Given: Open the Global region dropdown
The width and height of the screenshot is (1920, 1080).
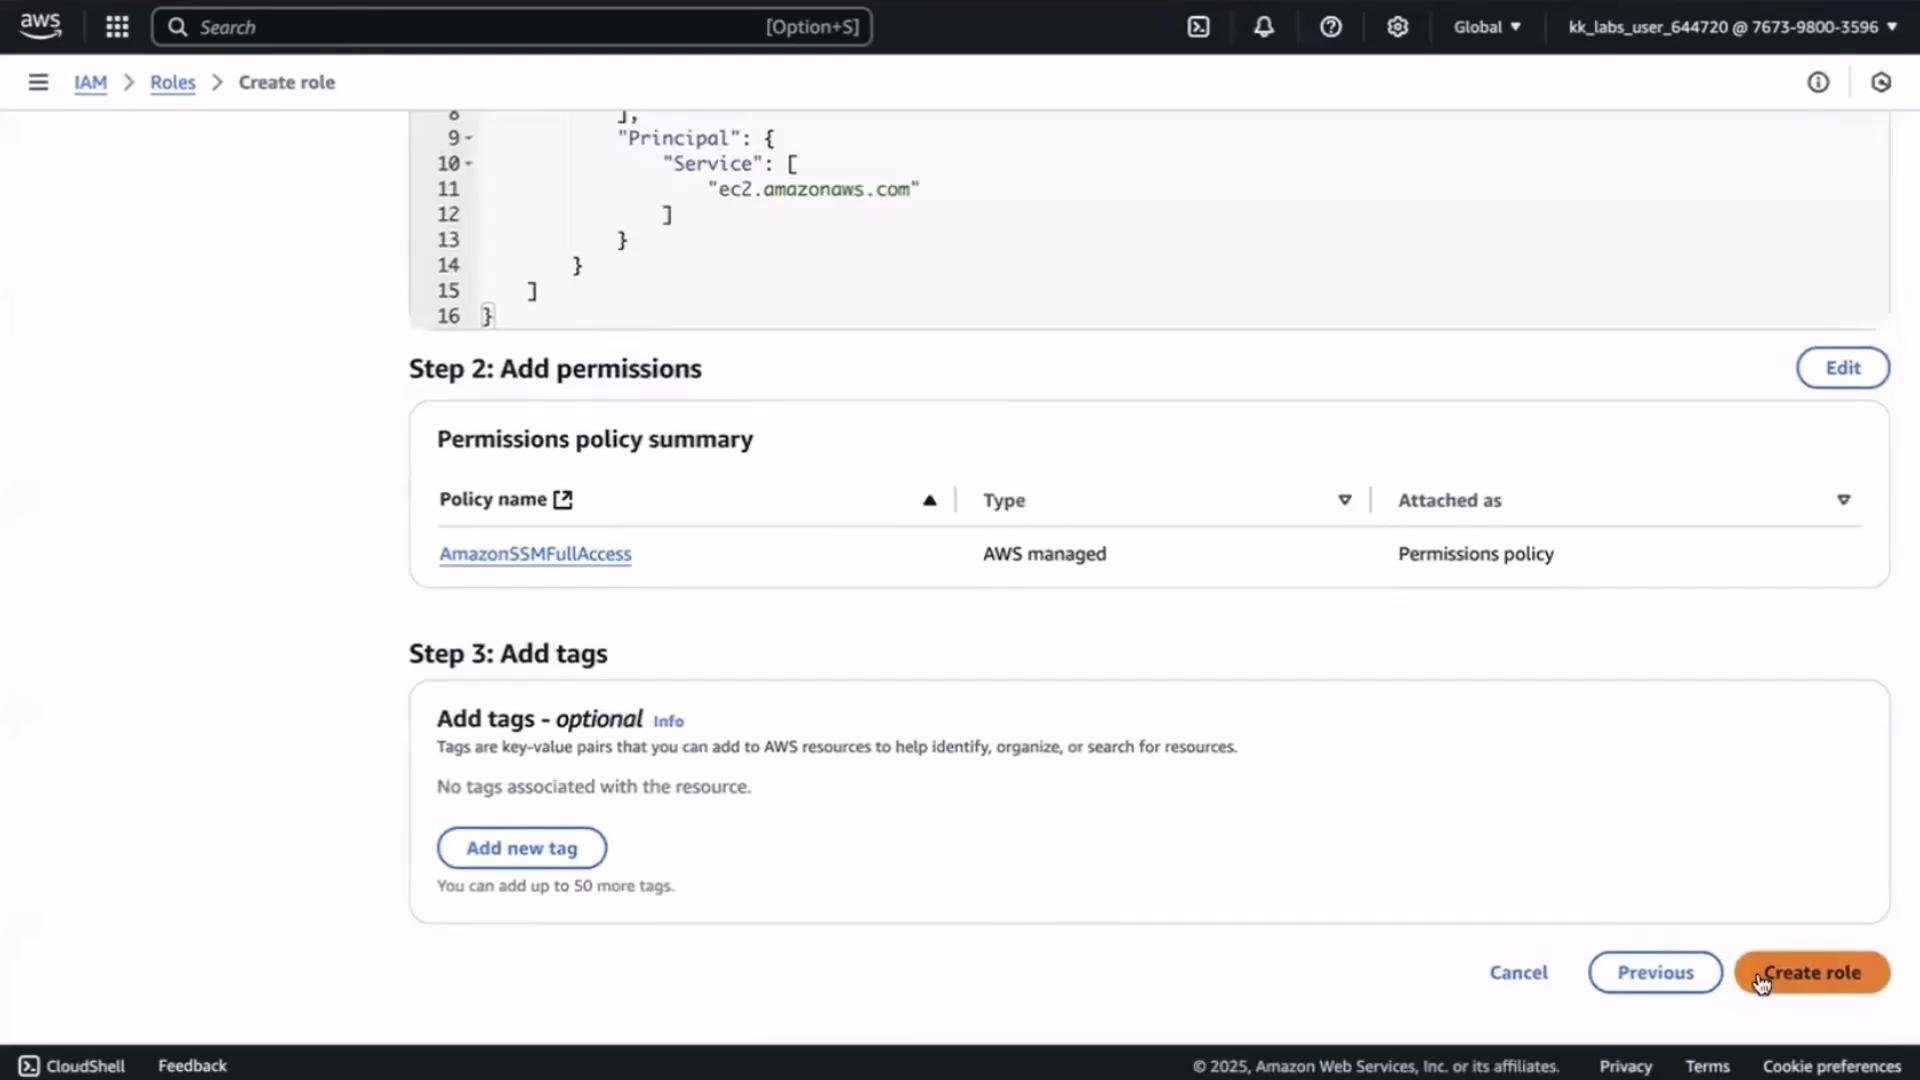Looking at the screenshot, I should click(1487, 27).
